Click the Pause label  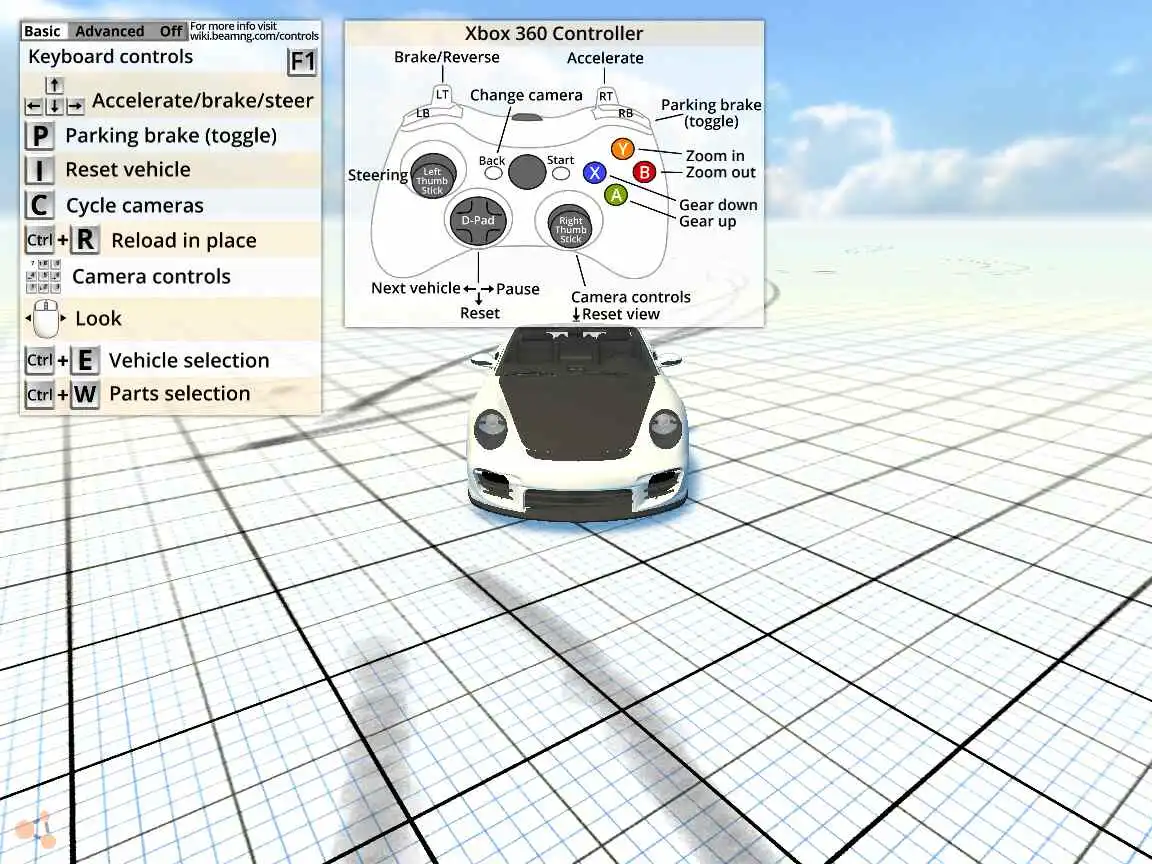tap(518, 289)
